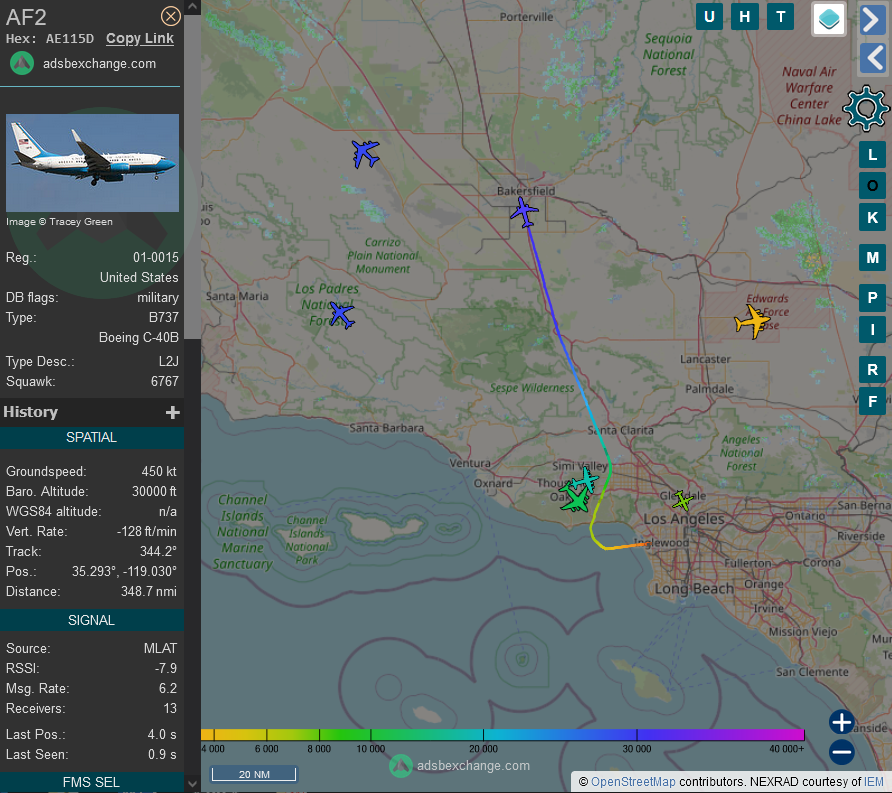Click the Vert. Rate value -128 ft/min
The height and width of the screenshot is (793, 892).
[x=146, y=531]
